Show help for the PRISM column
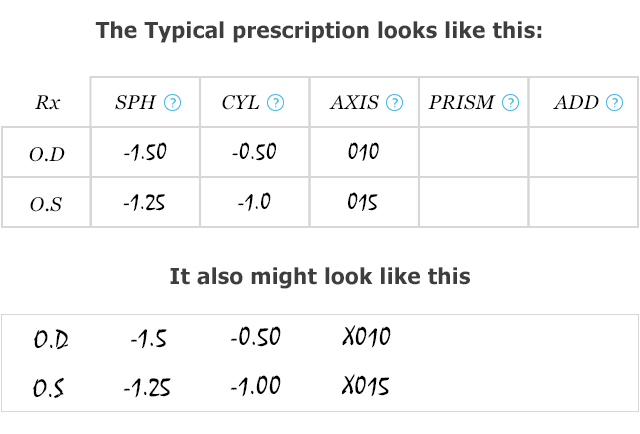The width and height of the screenshot is (640, 434). tap(511, 102)
